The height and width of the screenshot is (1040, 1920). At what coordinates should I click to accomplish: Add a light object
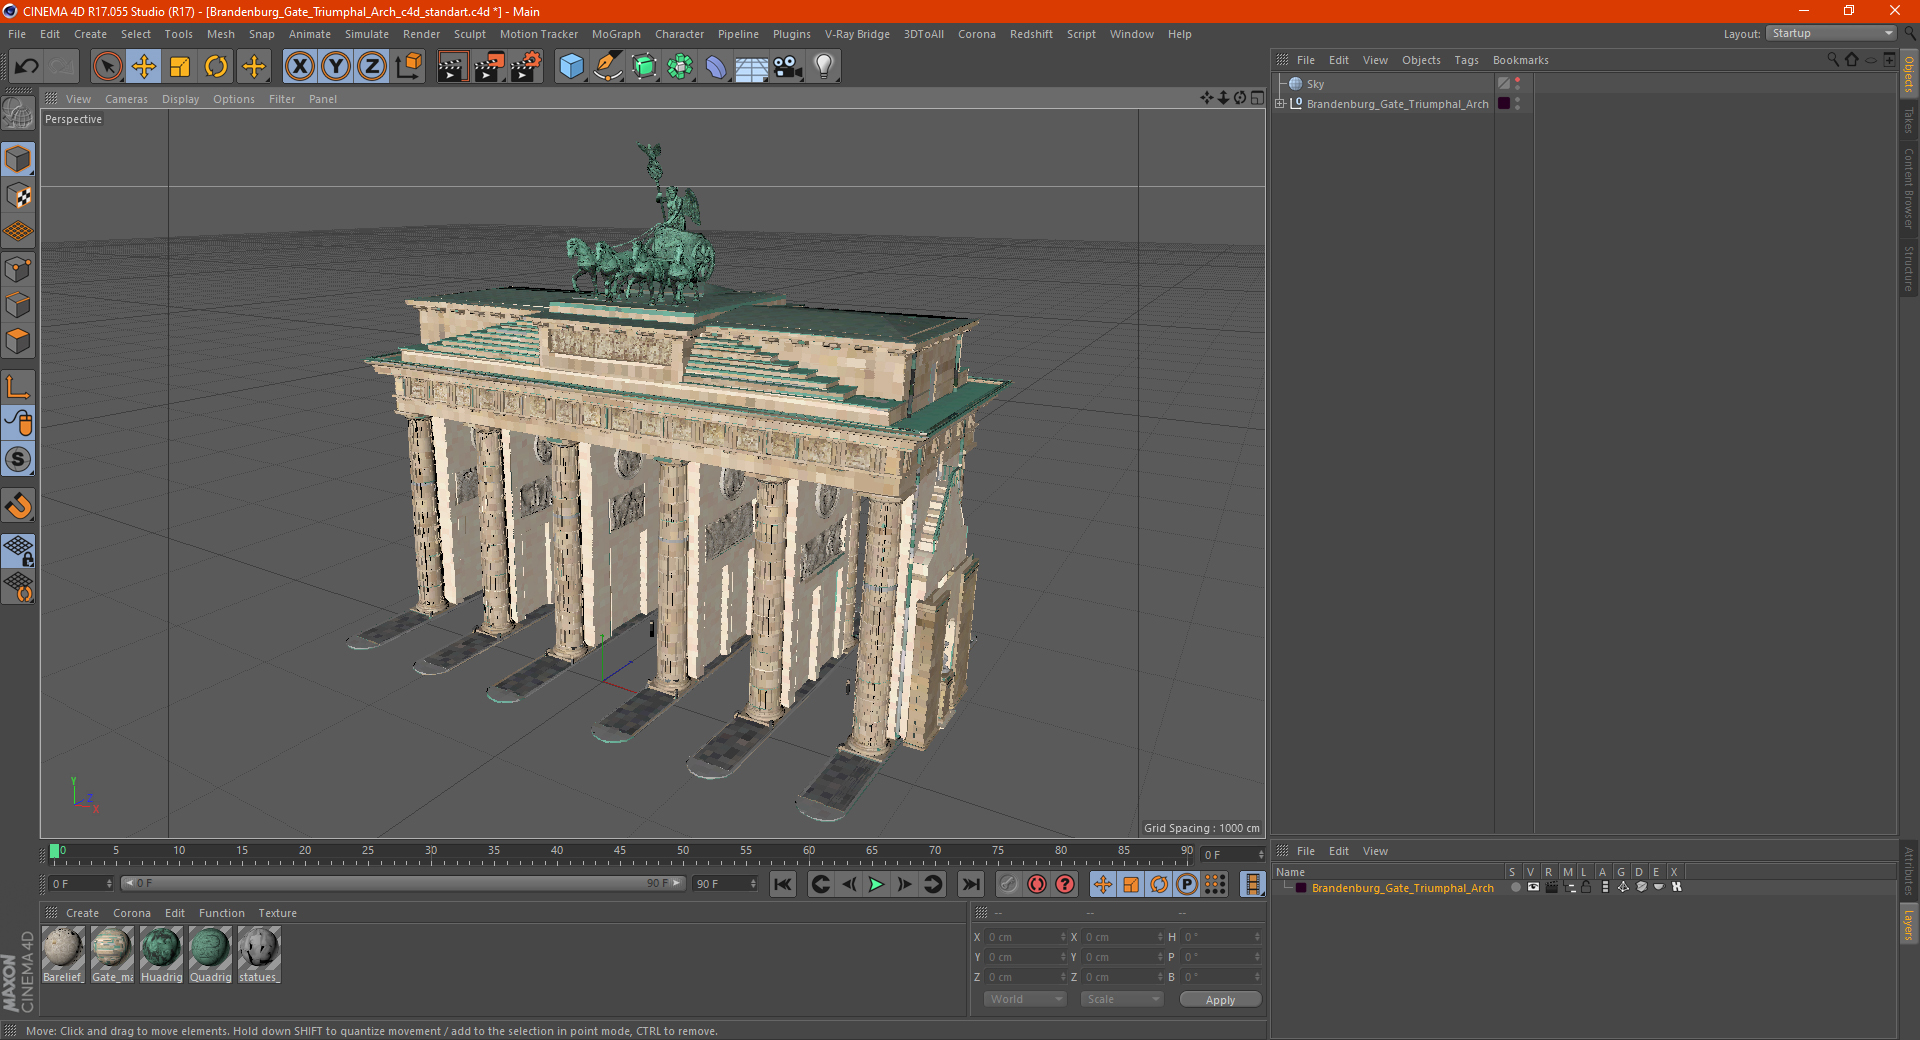824,67
